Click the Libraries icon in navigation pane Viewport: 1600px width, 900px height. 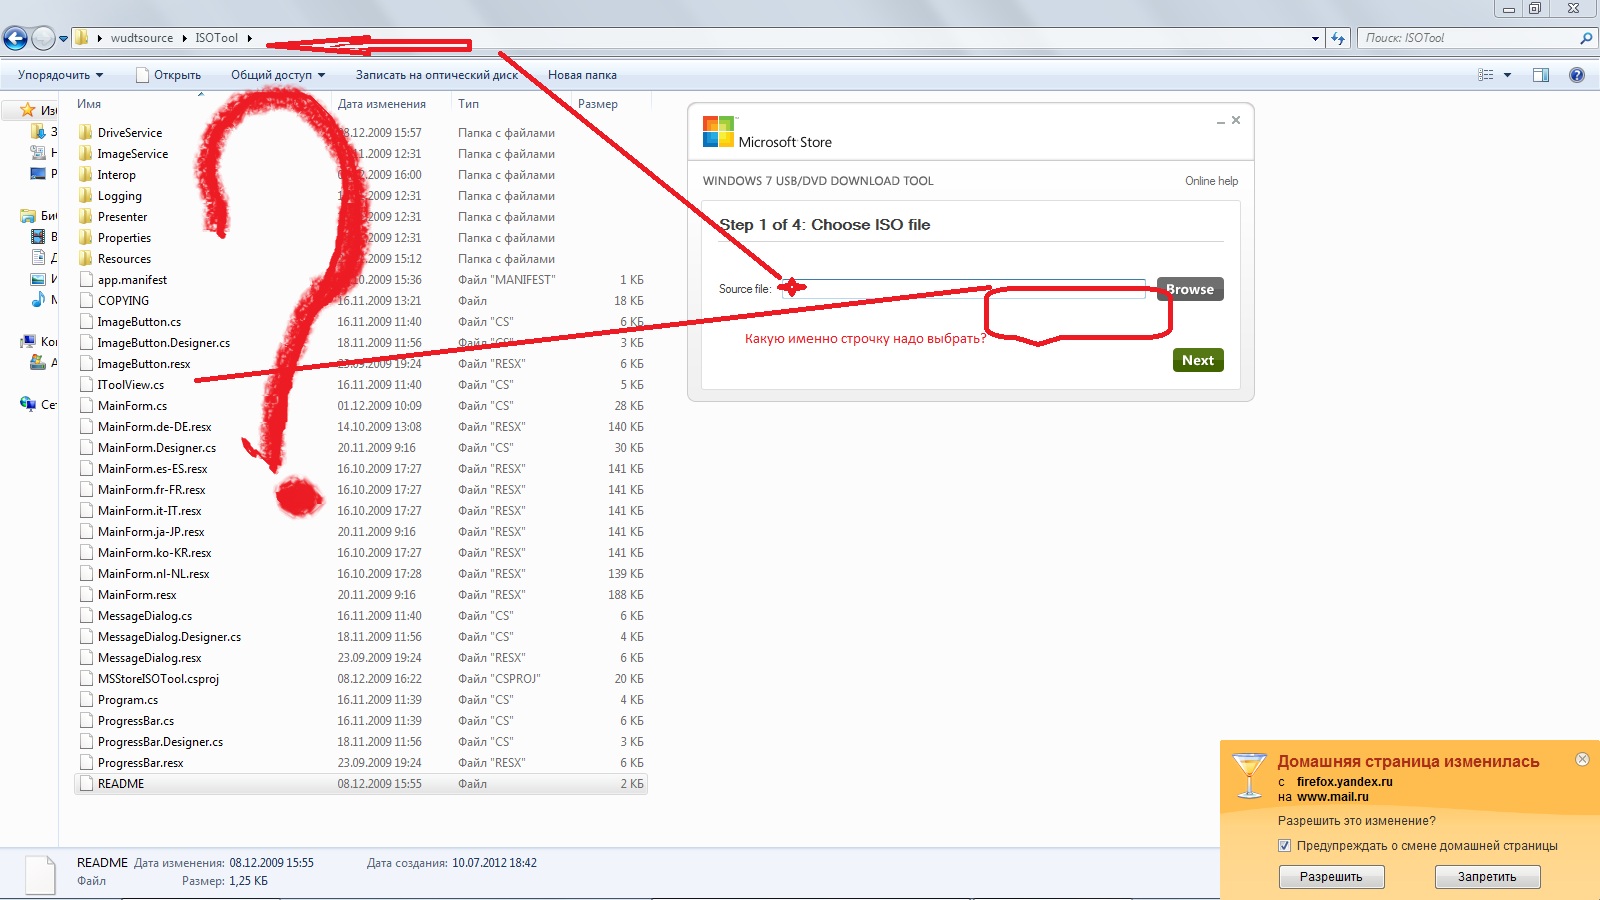(x=28, y=216)
